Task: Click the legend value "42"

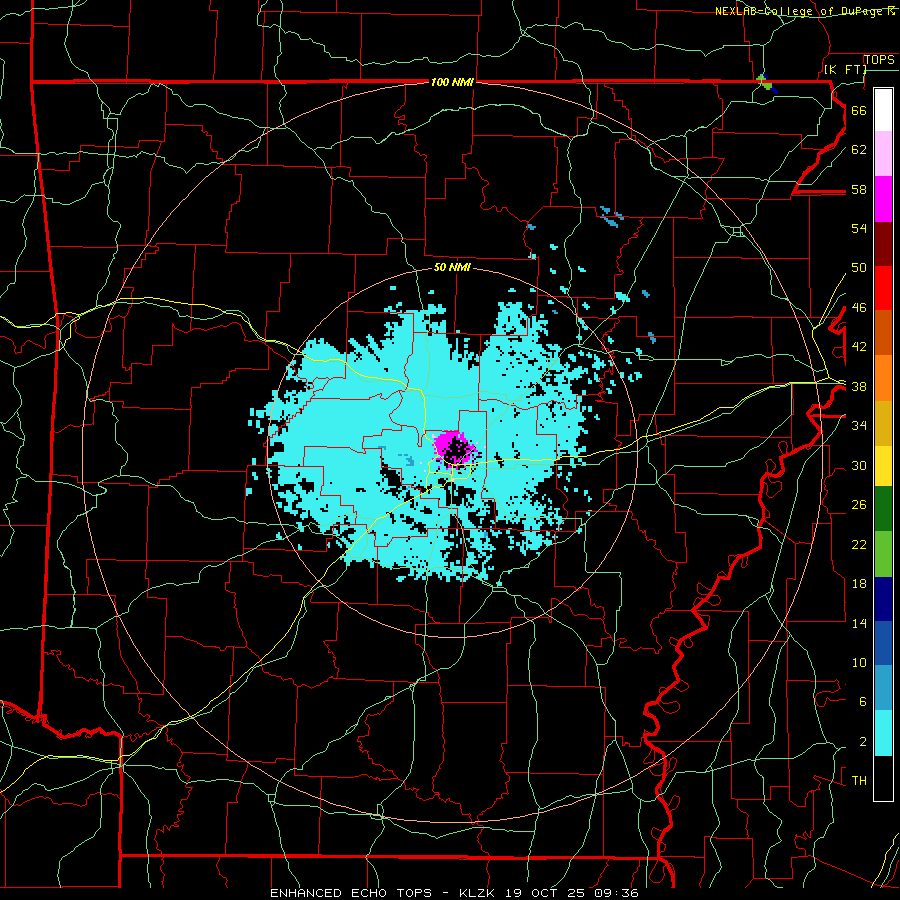Action: tap(859, 346)
